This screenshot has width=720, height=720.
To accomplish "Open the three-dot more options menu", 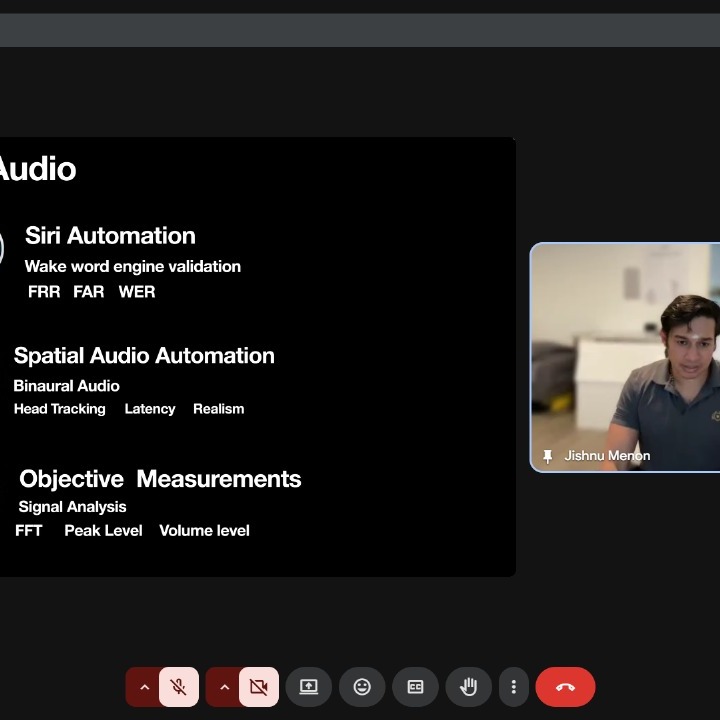I will pyautogui.click(x=513, y=687).
